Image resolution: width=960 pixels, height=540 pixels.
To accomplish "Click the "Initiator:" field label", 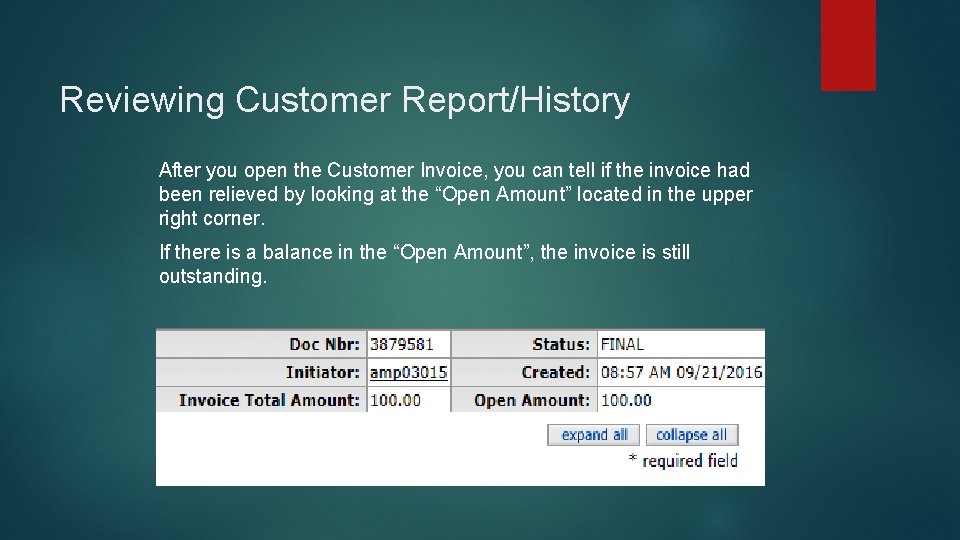I will [x=323, y=372].
